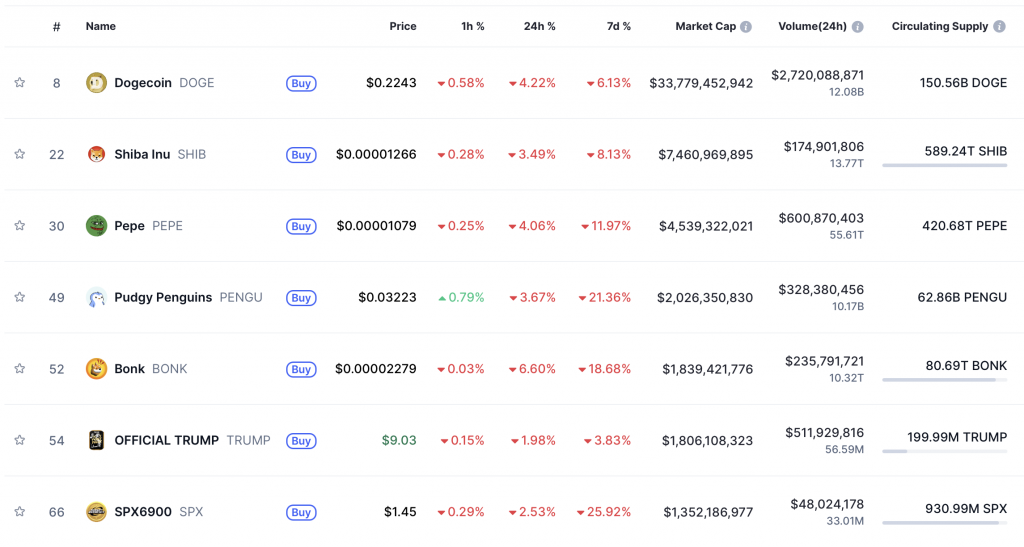Sort by Circulating Supply header
1024x547 pixels.
tap(940, 27)
